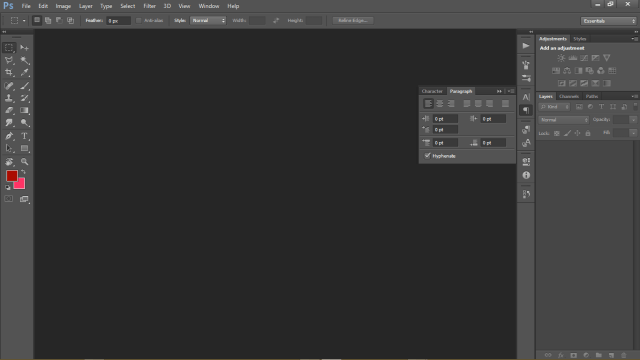
Task: Toggle Lock all in Layers panel
Action: [x=588, y=133]
